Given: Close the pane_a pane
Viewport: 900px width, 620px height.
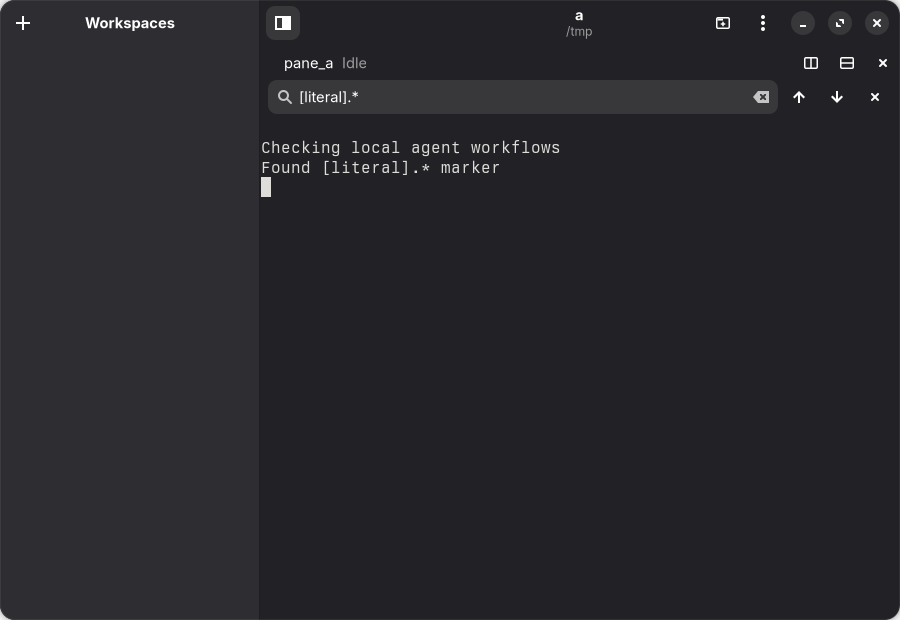Looking at the screenshot, I should [883, 63].
